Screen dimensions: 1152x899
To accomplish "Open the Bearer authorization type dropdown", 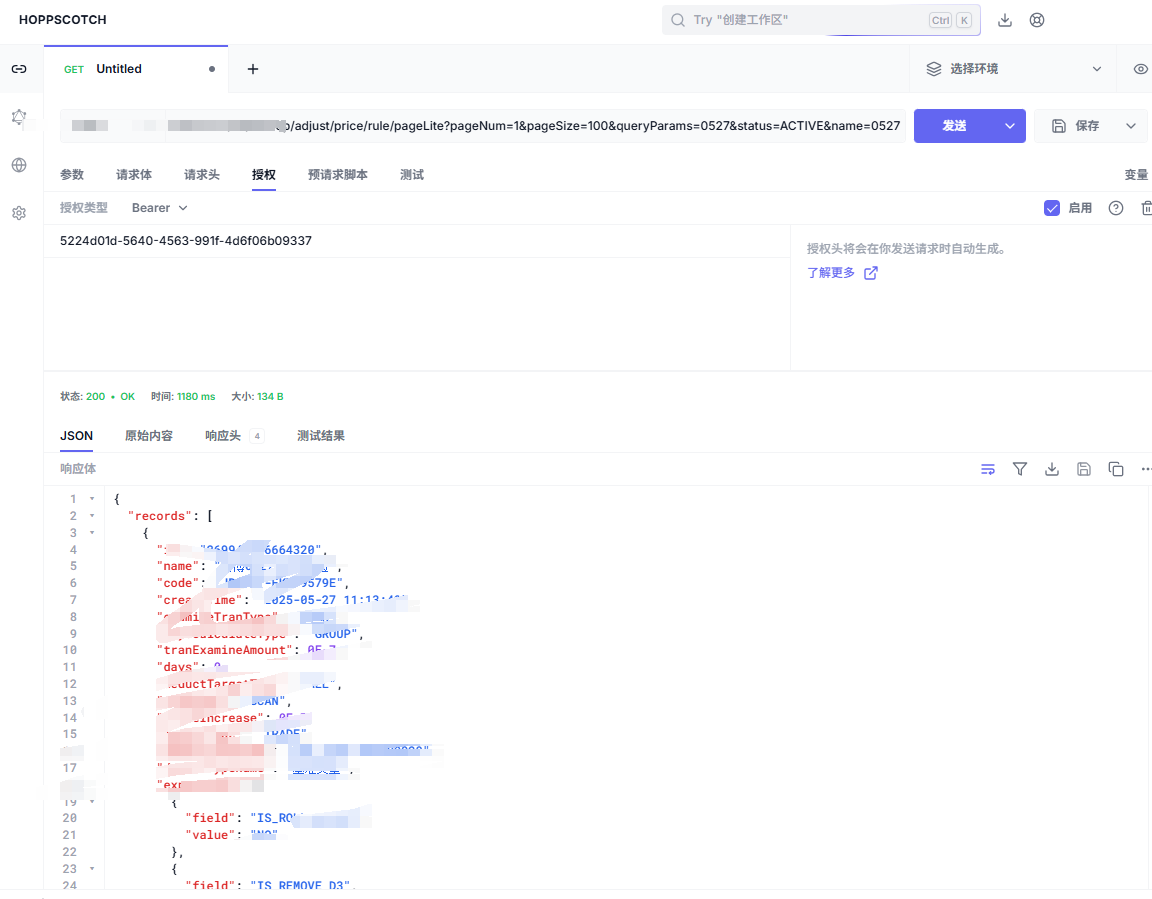I will tap(159, 208).
